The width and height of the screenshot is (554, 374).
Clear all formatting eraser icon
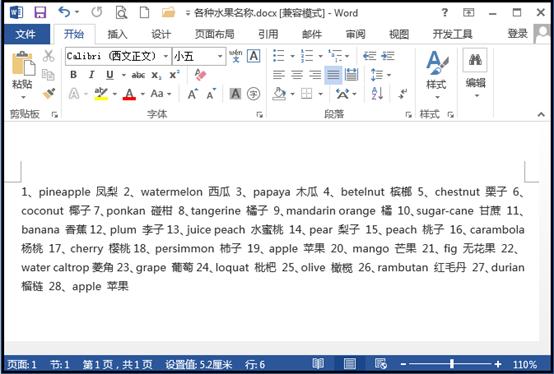click(x=200, y=75)
